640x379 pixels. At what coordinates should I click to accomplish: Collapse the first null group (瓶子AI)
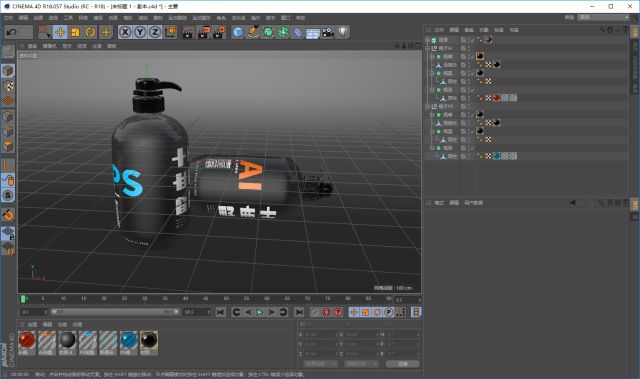(427, 48)
